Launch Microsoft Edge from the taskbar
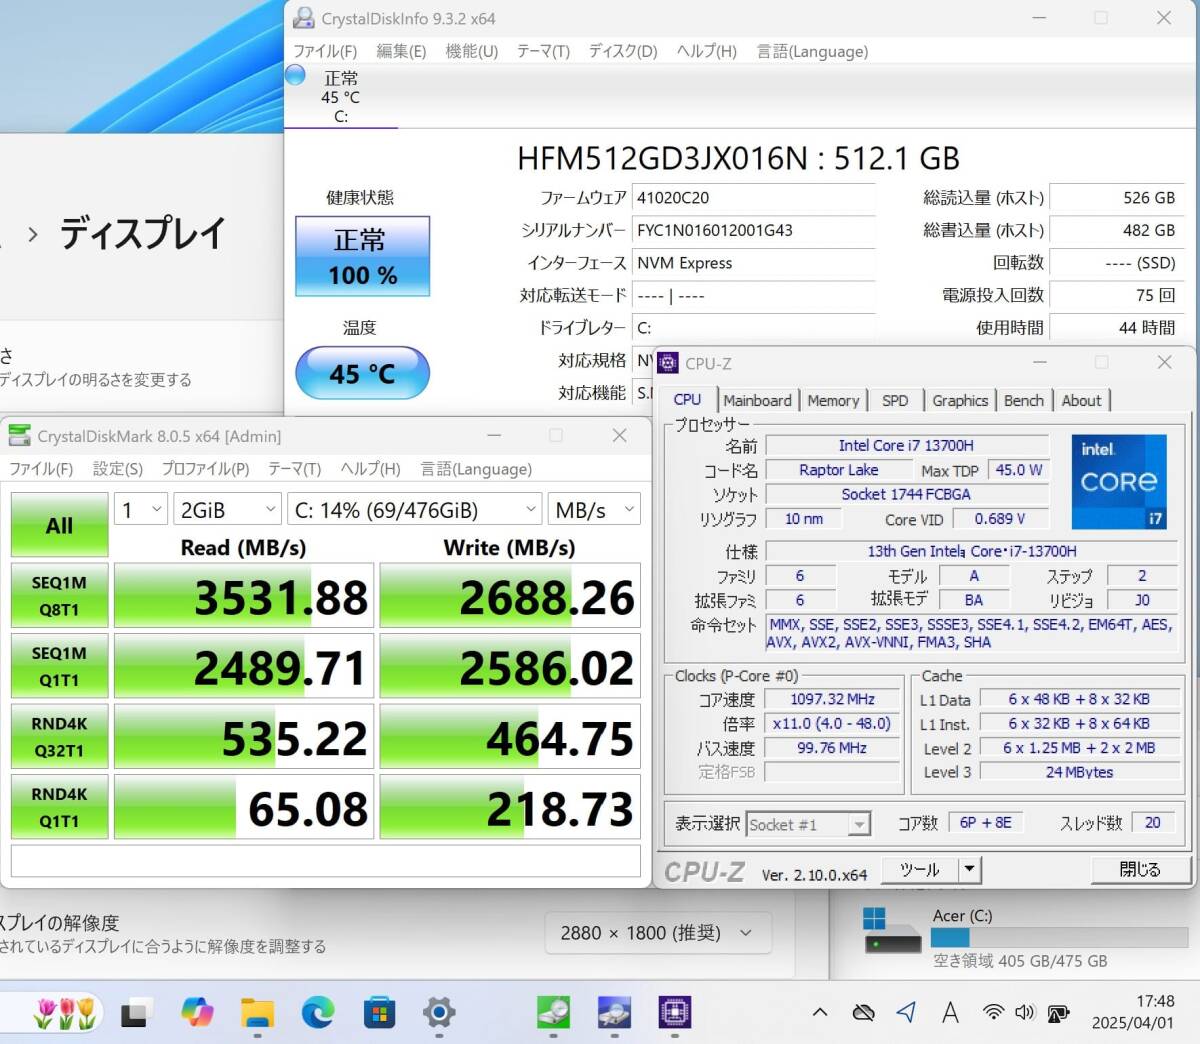The image size is (1200, 1044). click(318, 1013)
